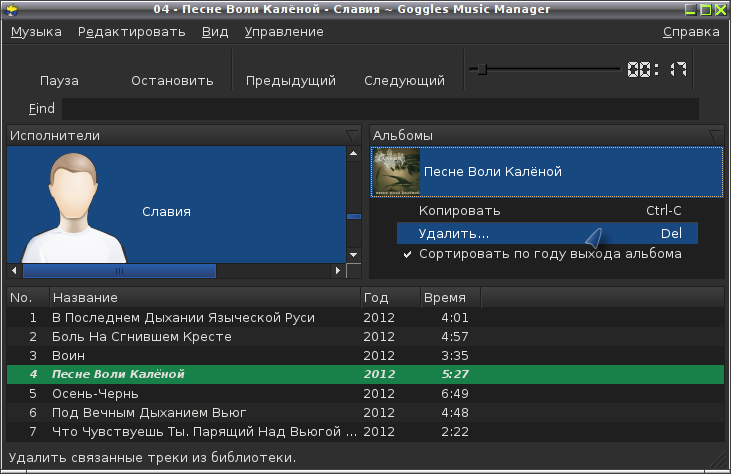This screenshot has width=731, height=474.
Task: Minimize the Goggles Music Manager window
Action: (690, 10)
